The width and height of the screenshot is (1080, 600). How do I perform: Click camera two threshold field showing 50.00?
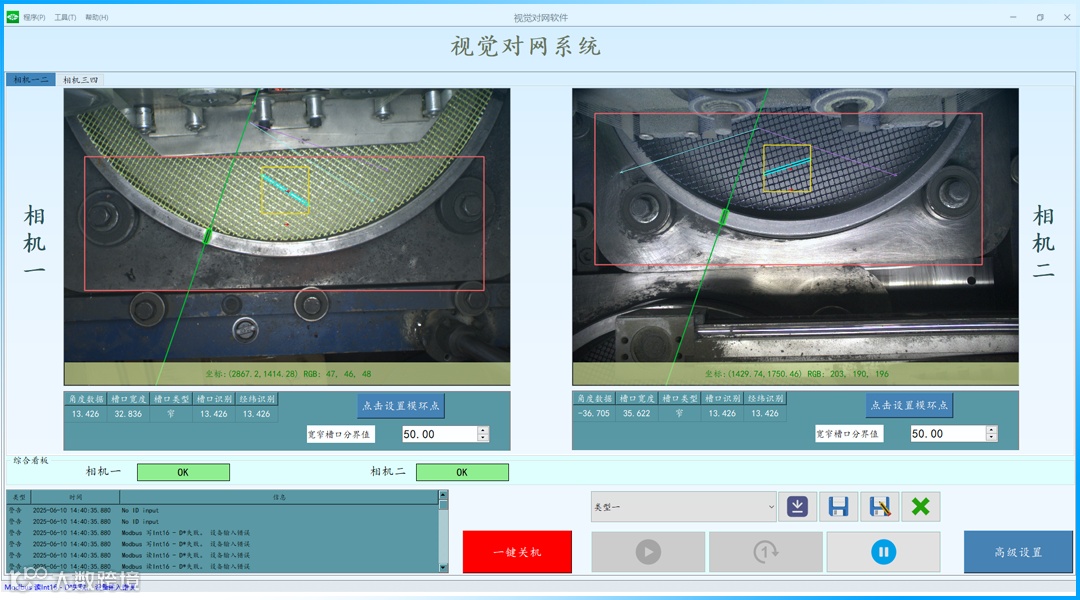pos(948,433)
